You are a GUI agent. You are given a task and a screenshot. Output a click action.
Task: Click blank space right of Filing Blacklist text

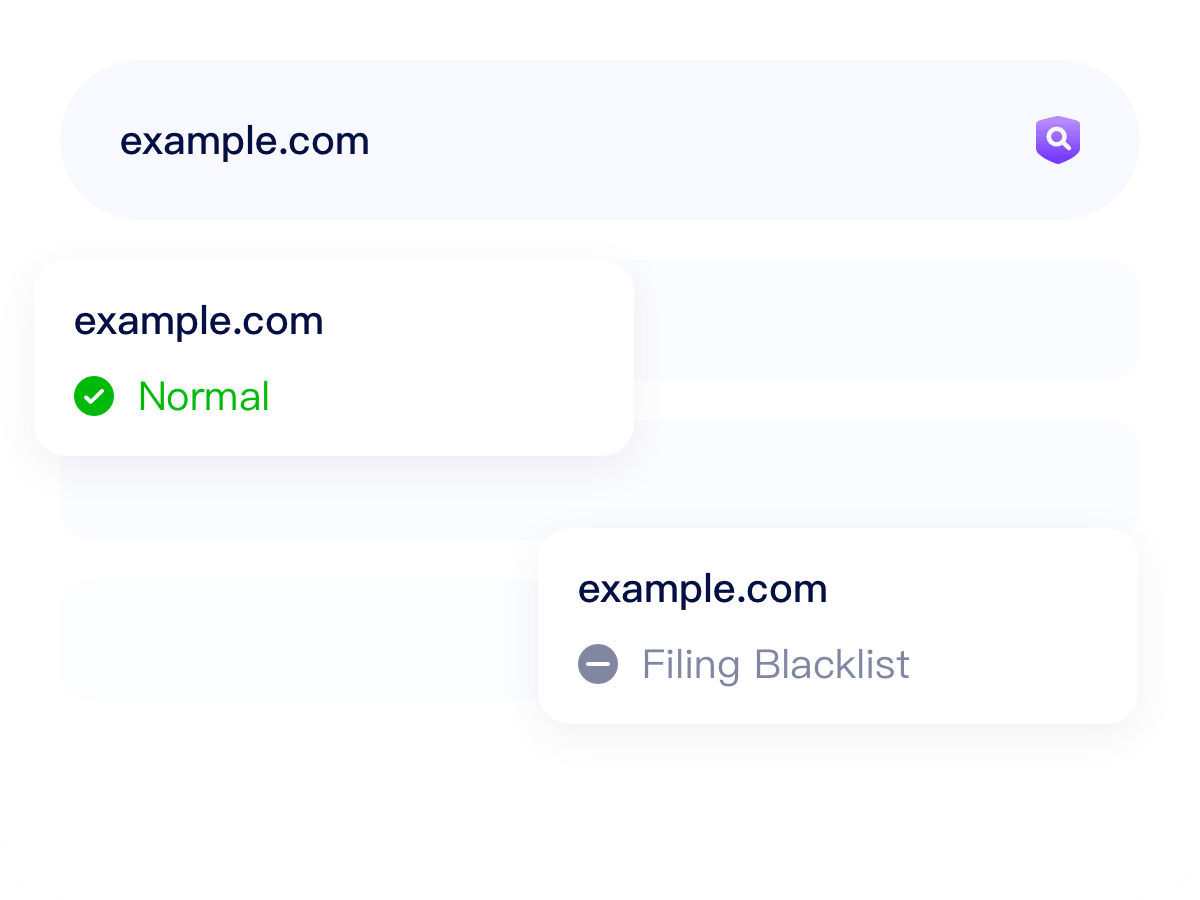(1020, 664)
